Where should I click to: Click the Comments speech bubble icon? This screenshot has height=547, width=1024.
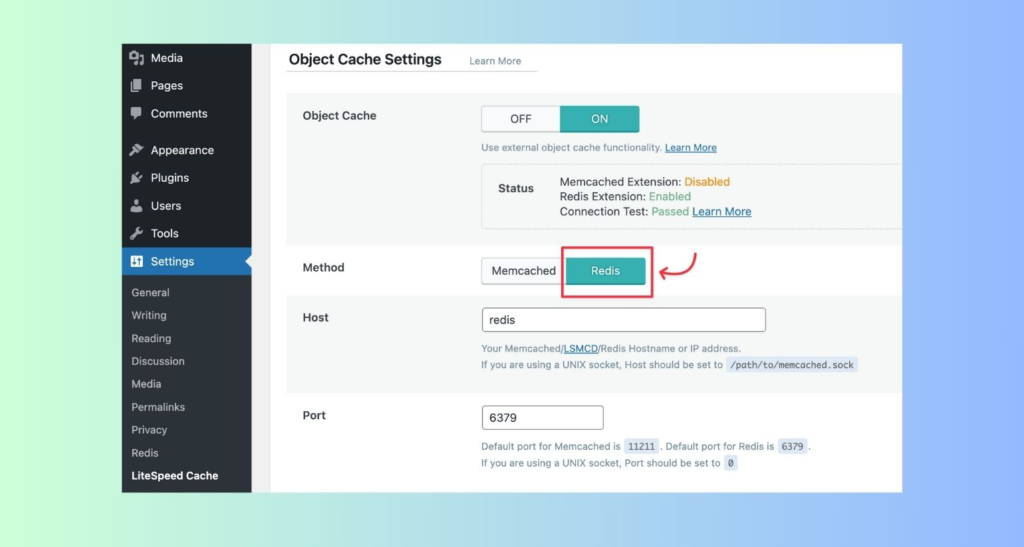(x=136, y=113)
